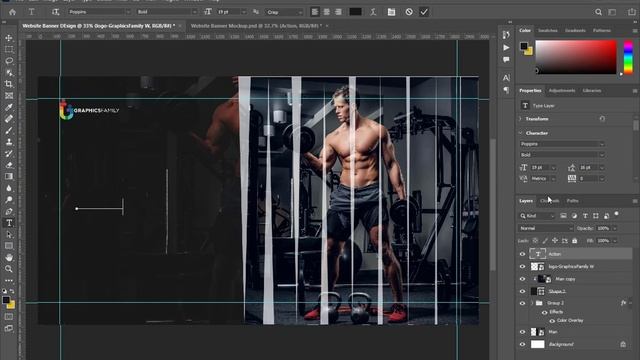Viewport: 640px width, 360px height.
Task: Select the Move tool
Action: 9,38
